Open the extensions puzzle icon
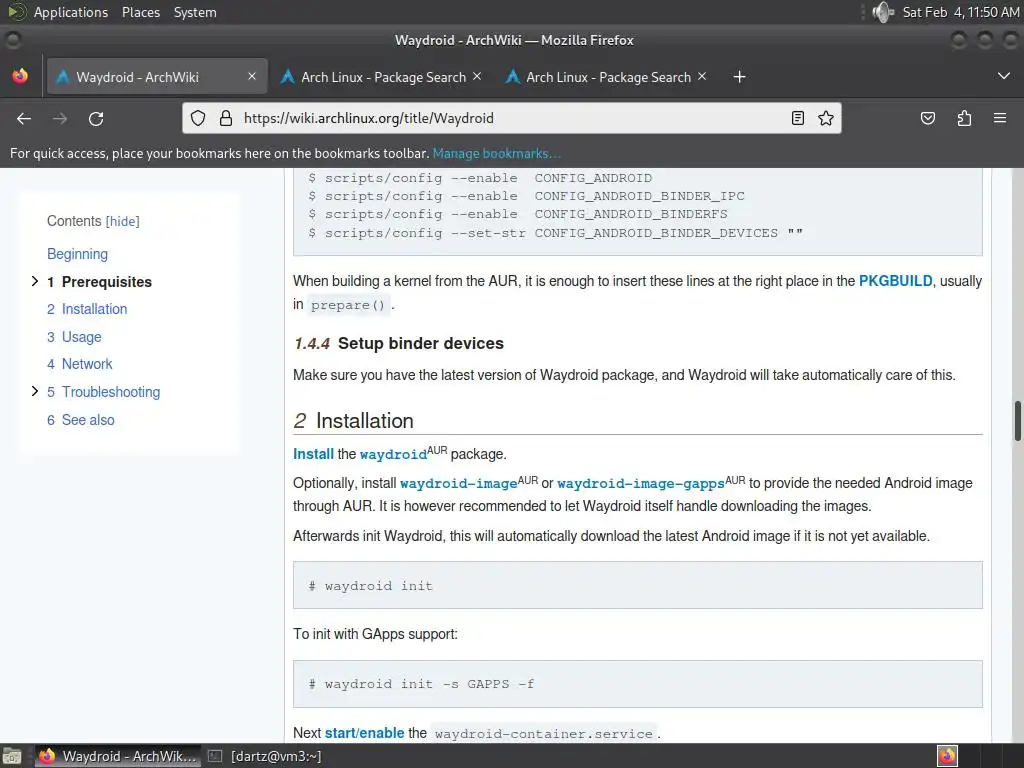Viewport: 1024px width, 768px height. [x=964, y=118]
